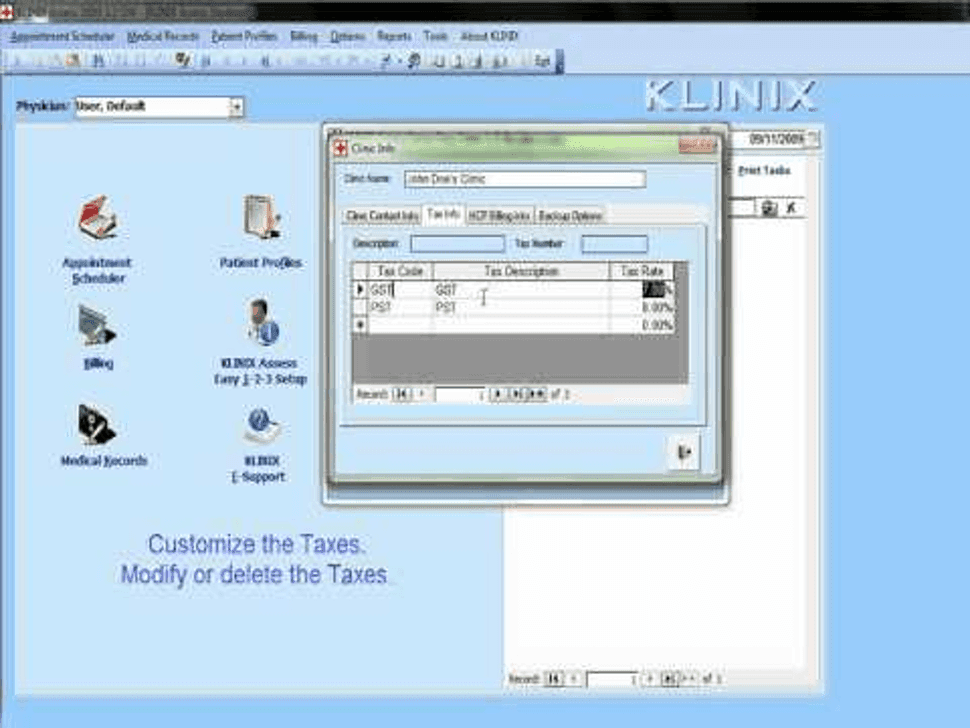Open the Backup Options tab
970x728 pixels.
pos(570,216)
